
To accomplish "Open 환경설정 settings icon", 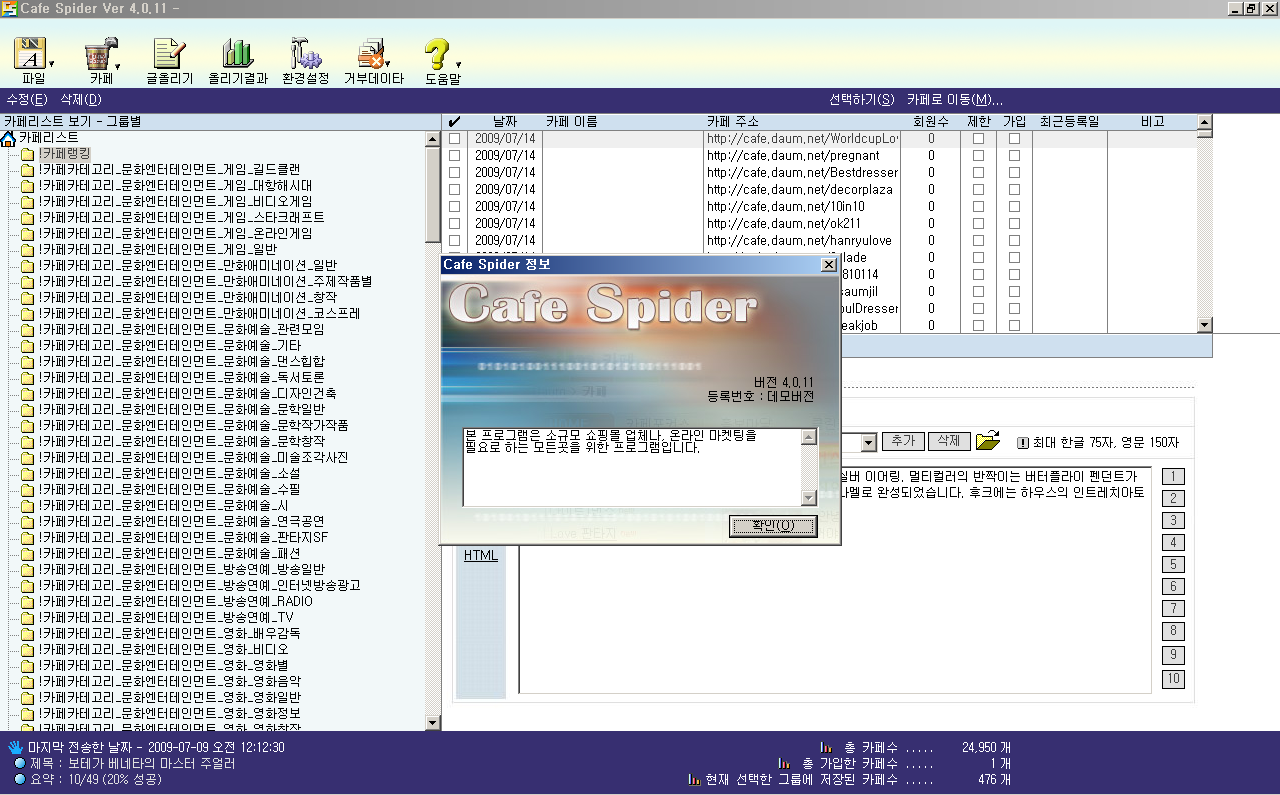I will pyautogui.click(x=304, y=55).
